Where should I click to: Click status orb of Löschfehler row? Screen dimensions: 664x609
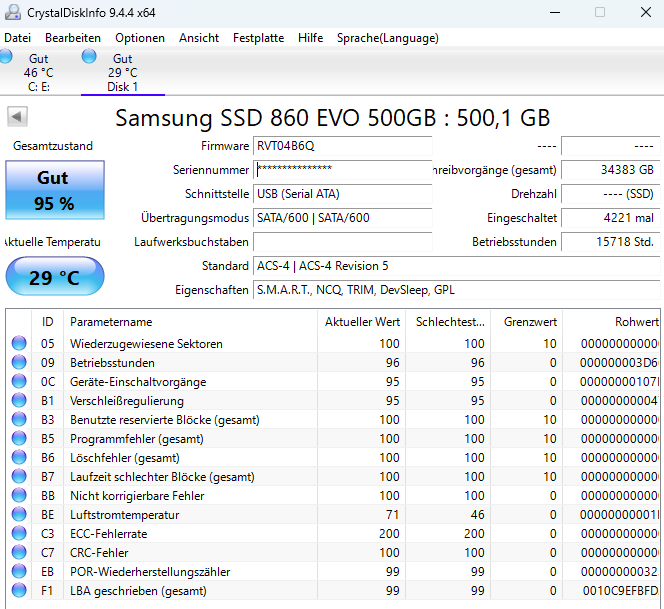click(19, 457)
